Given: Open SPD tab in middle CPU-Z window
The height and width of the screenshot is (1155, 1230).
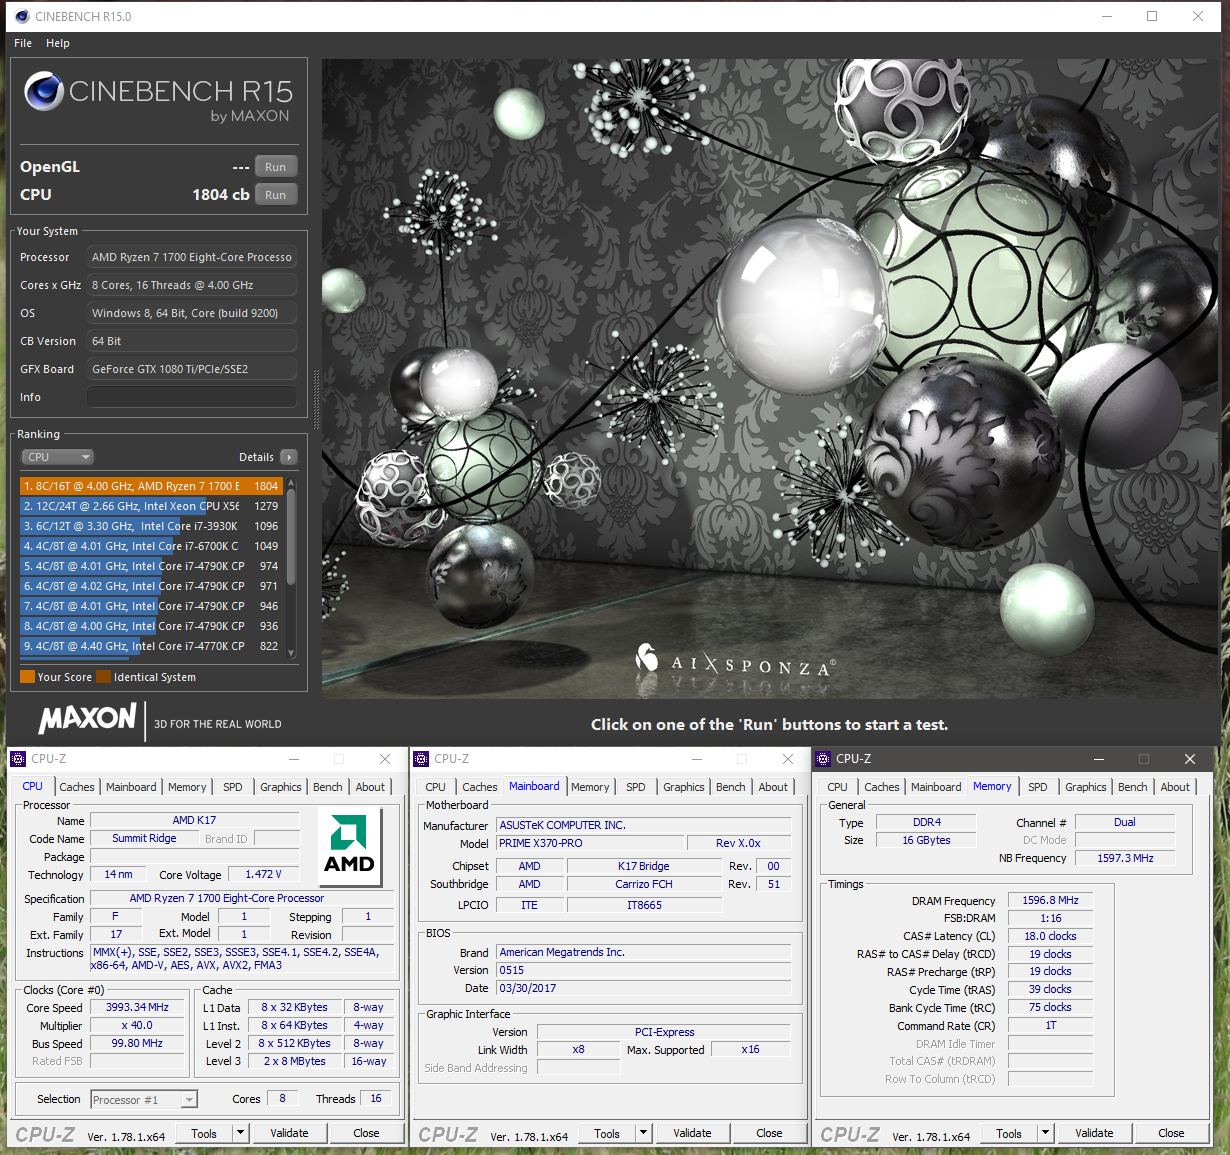Looking at the screenshot, I should (x=636, y=787).
